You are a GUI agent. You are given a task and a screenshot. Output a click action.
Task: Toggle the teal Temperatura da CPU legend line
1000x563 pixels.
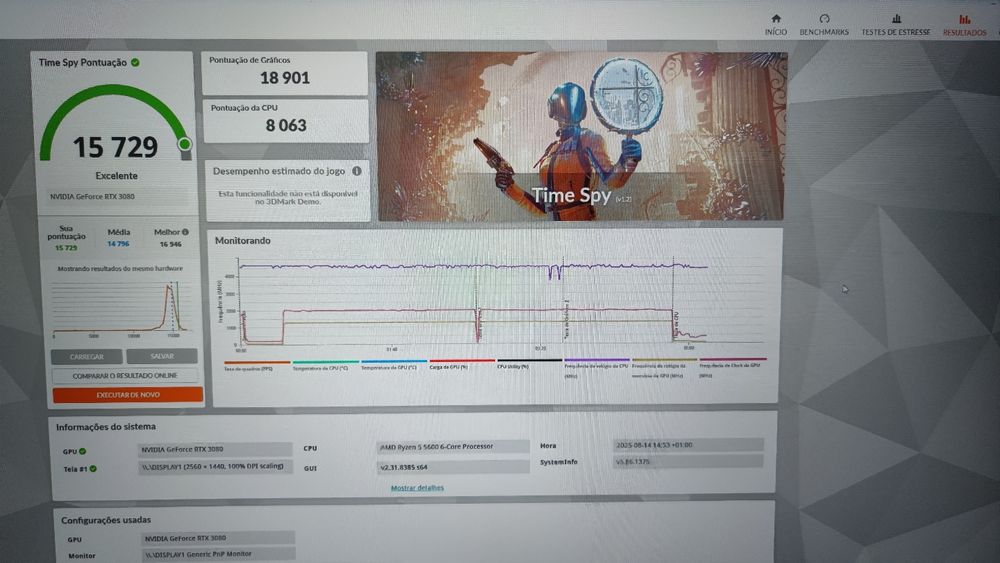(x=325, y=362)
